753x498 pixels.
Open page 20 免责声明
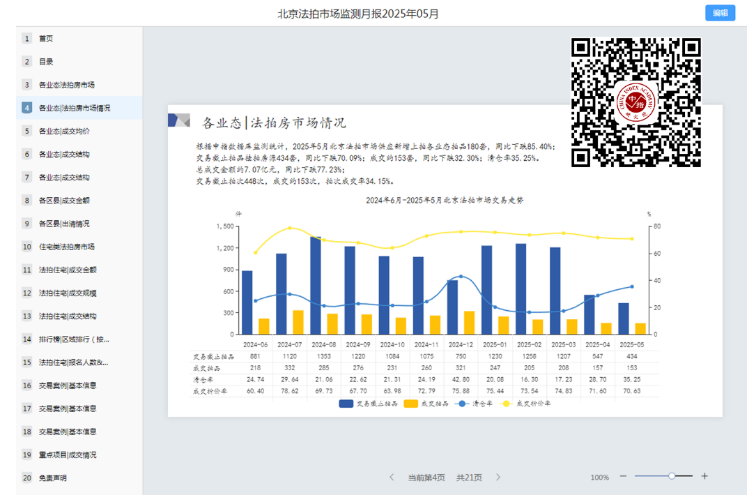(x=79, y=478)
